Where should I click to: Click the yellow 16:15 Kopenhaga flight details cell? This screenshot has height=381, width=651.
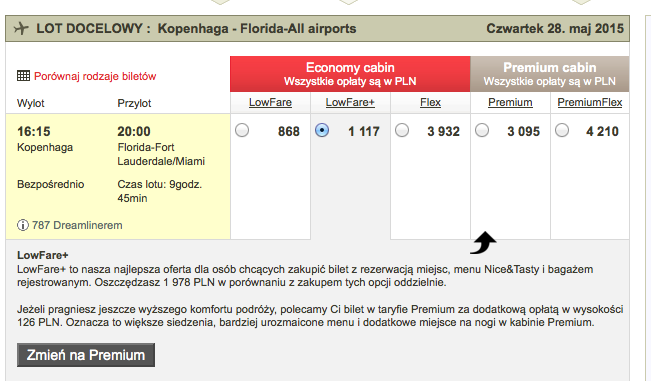(x=118, y=177)
